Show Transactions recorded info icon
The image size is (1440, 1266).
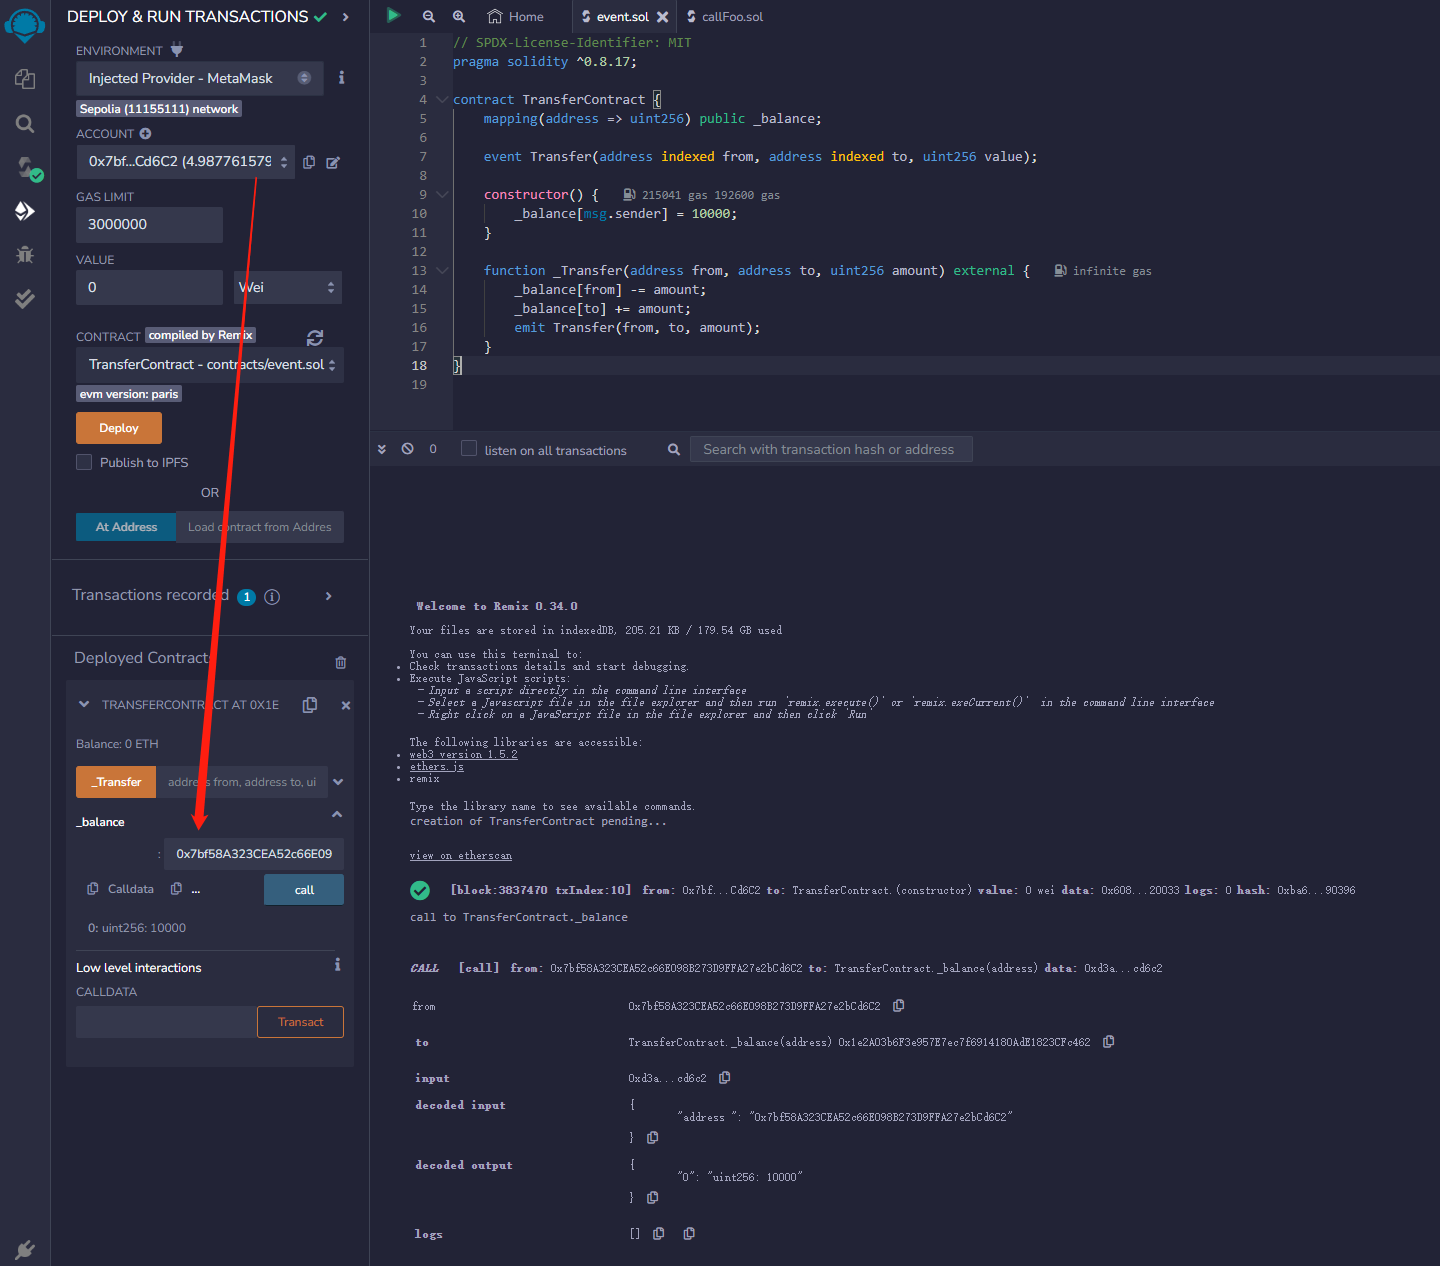pos(272,597)
